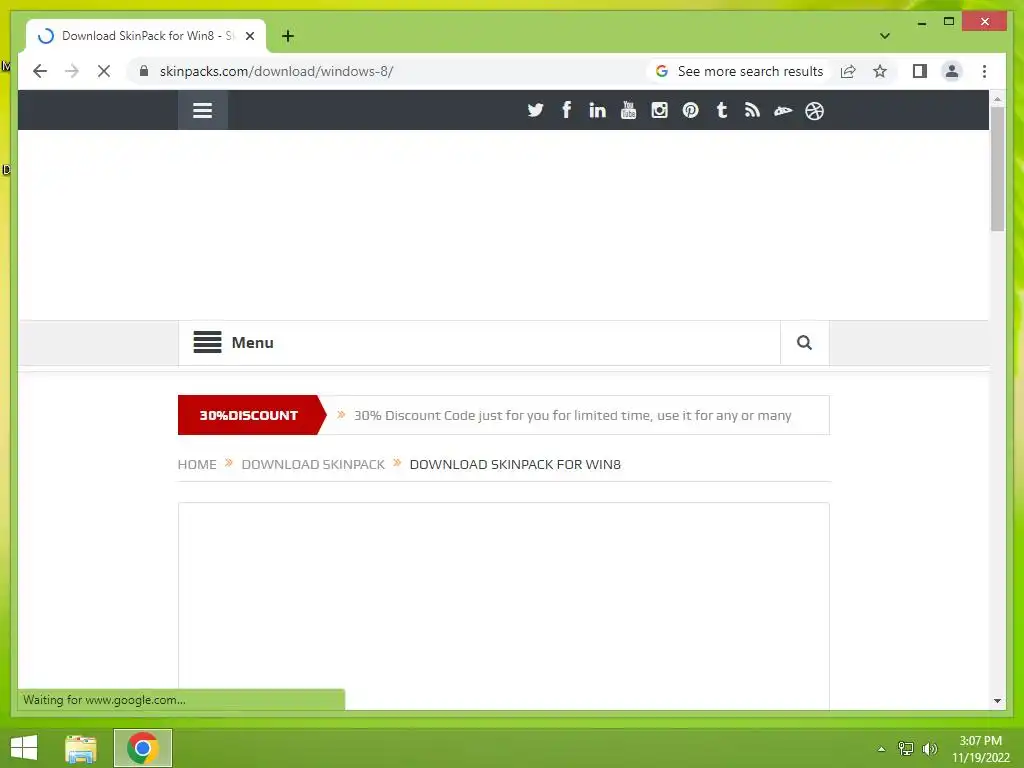This screenshot has height=768, width=1024.
Task: Go back to the previous page
Action: pyautogui.click(x=40, y=71)
